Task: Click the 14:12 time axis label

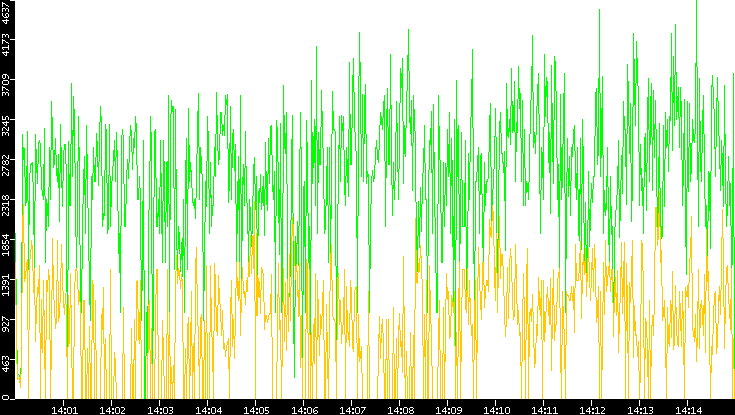Action: (592, 410)
